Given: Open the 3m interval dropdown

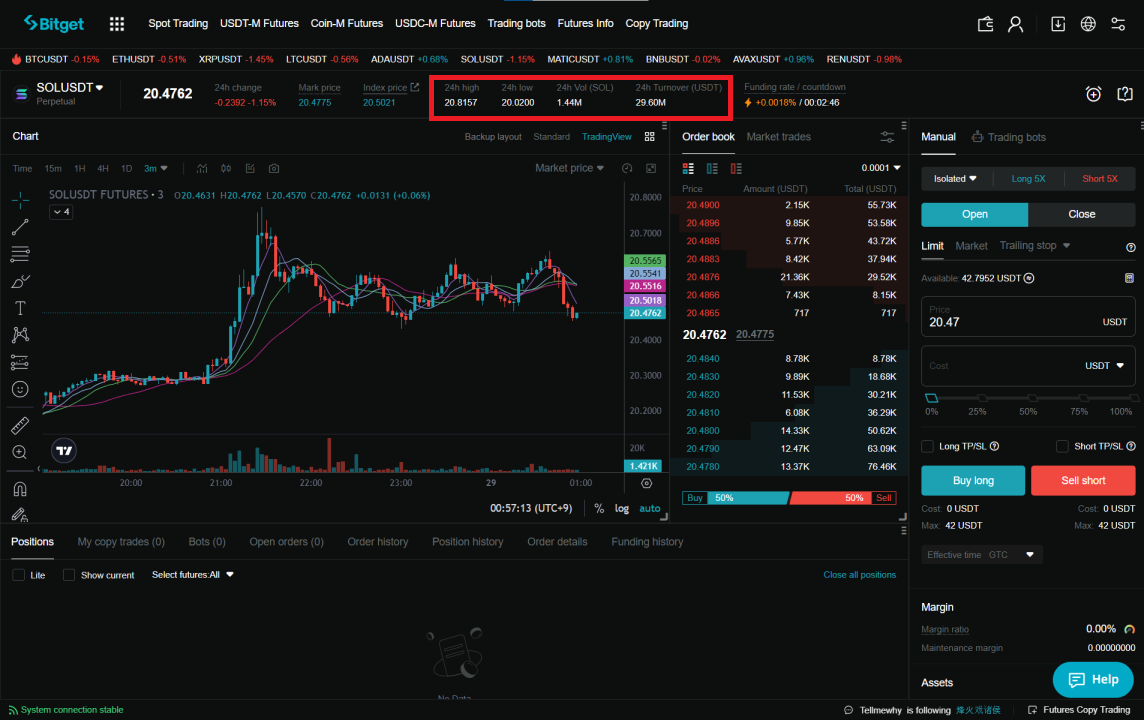Looking at the screenshot, I should [155, 169].
